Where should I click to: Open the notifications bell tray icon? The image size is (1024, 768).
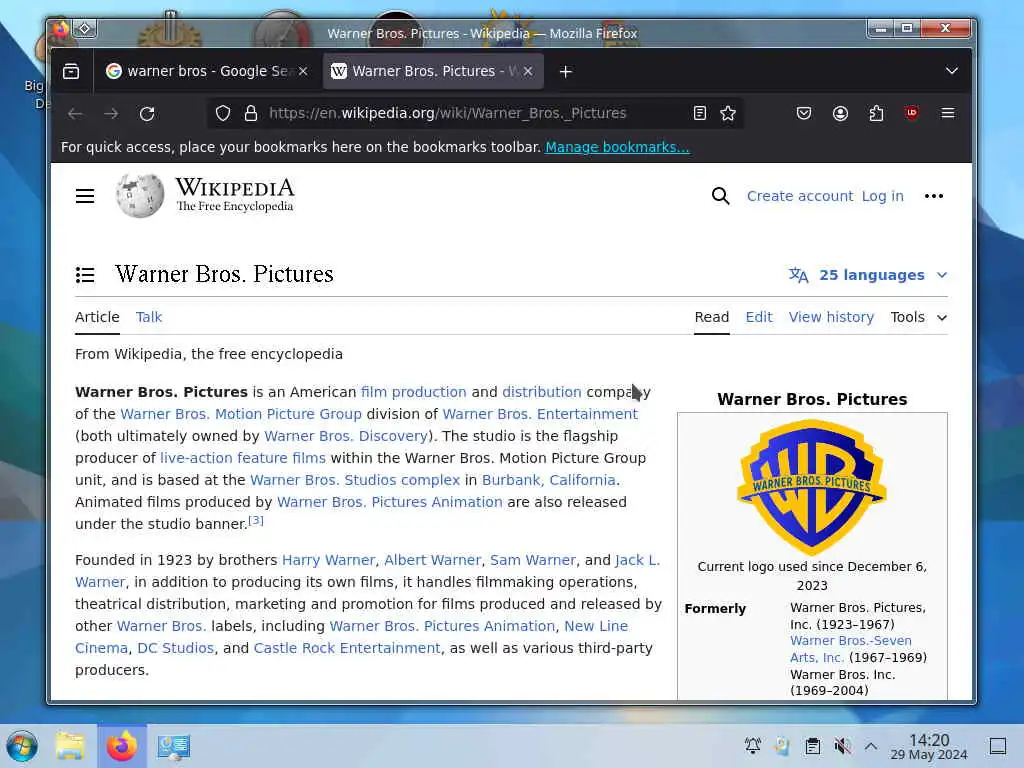[x=753, y=746]
